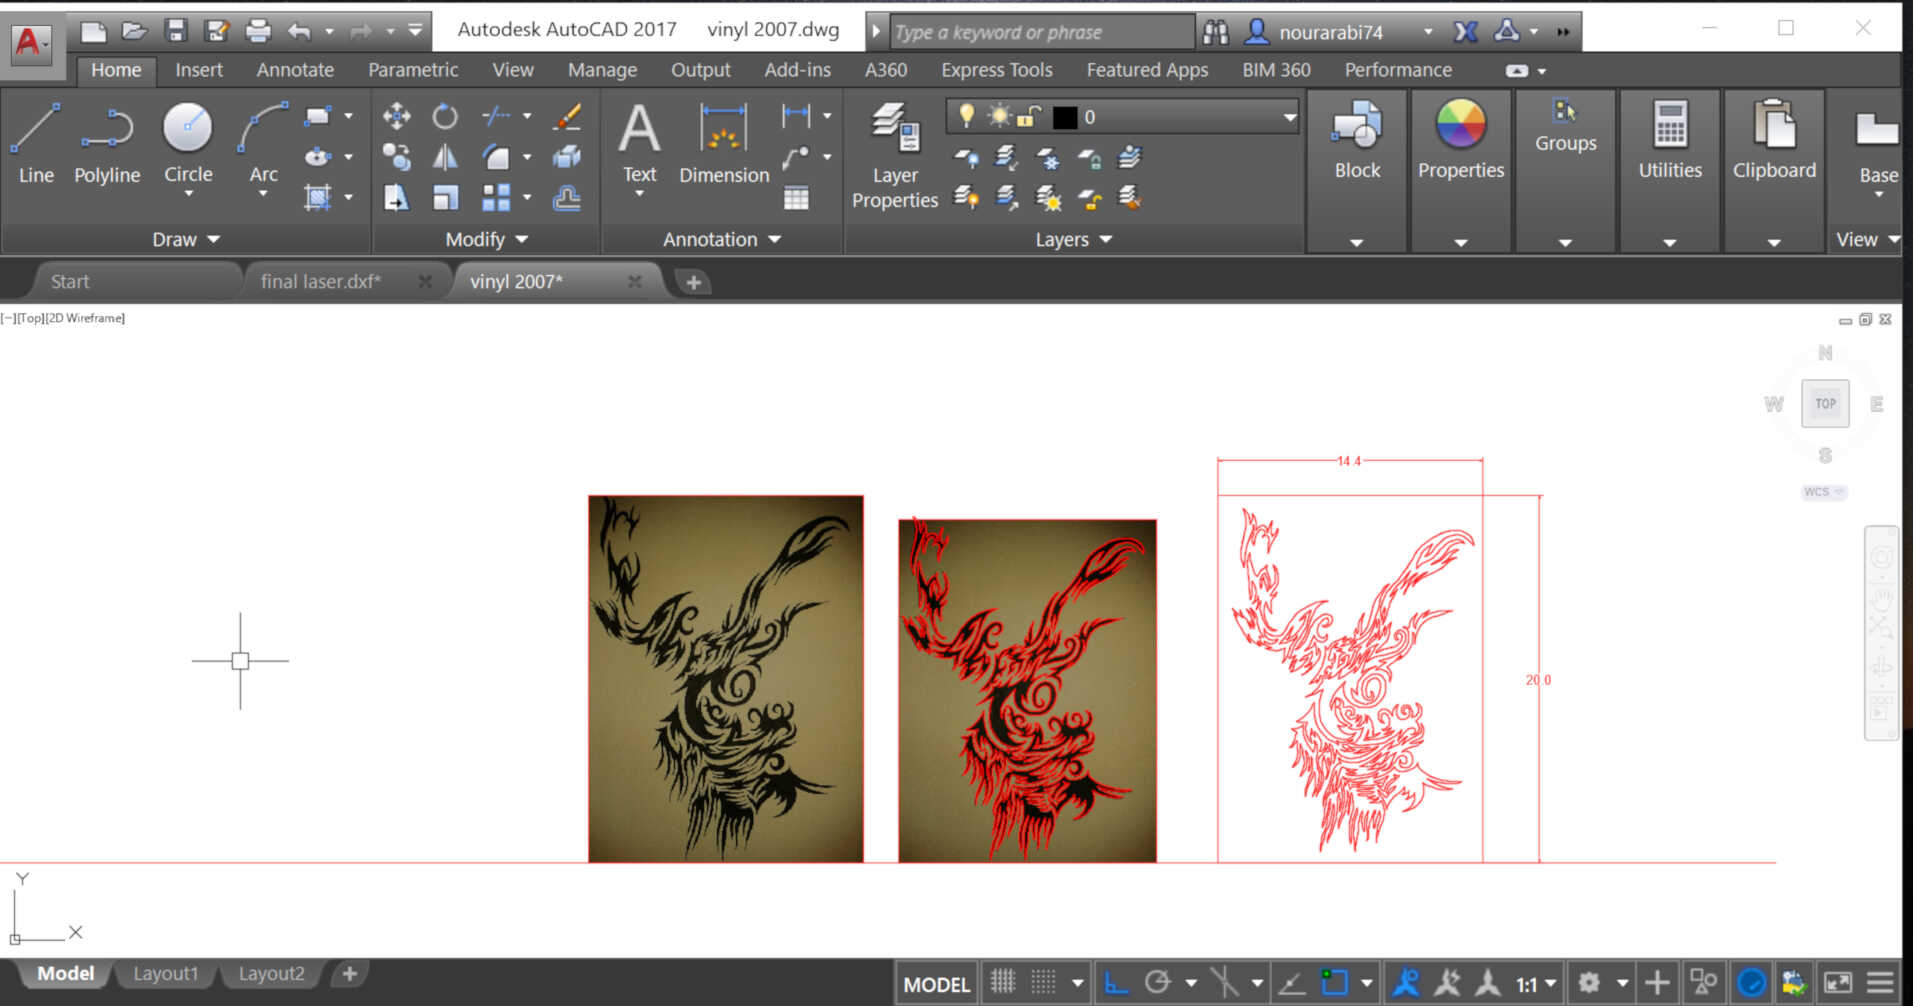Viewport: 1913px width, 1006px height.
Task: Open the Annotate ribbon tab
Action: click(x=295, y=70)
